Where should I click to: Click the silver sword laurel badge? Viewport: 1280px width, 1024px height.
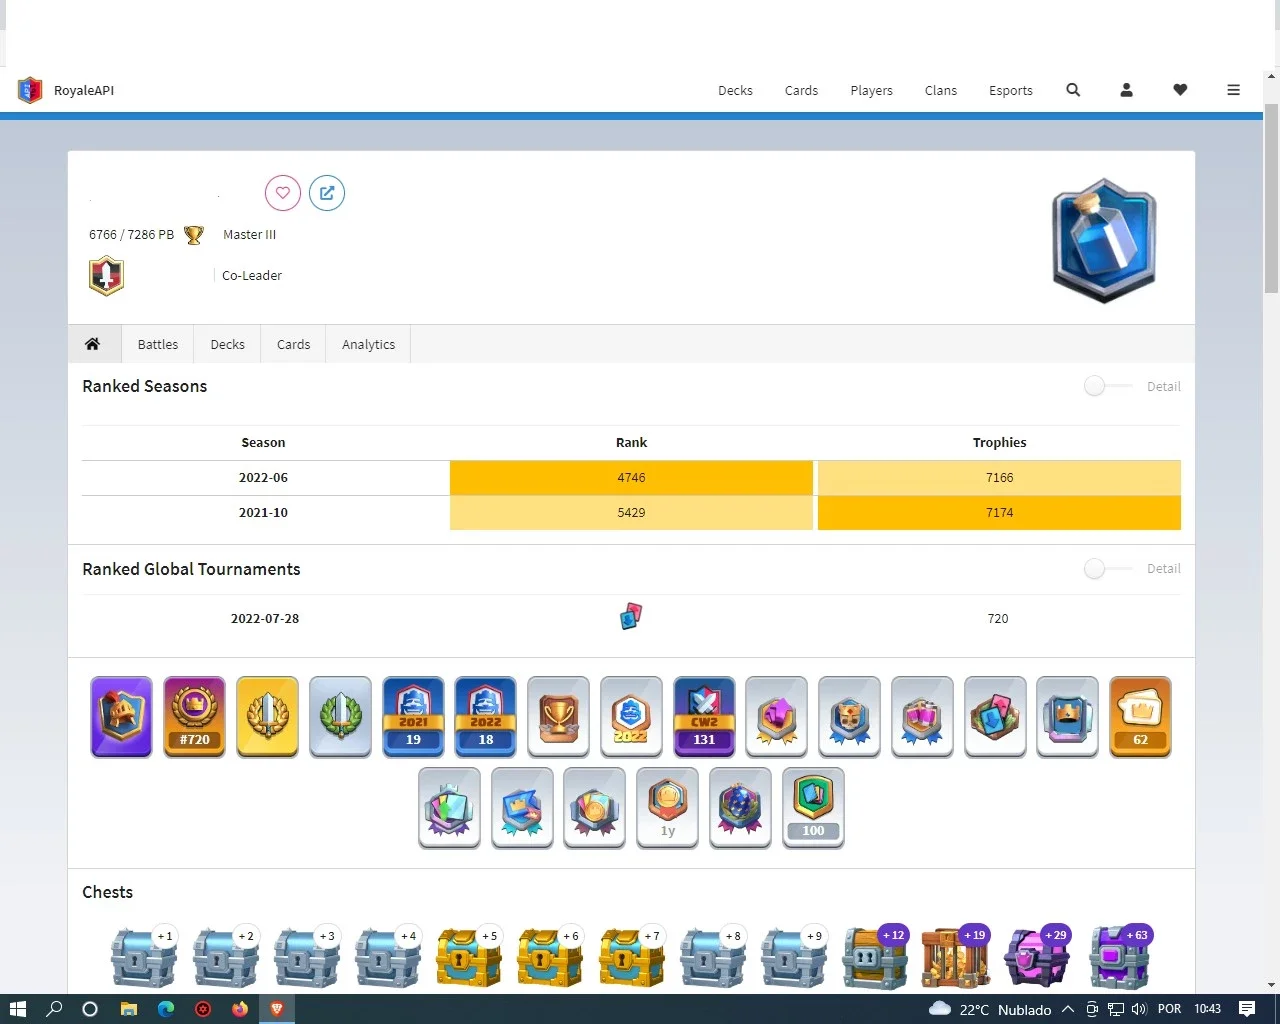click(x=341, y=717)
